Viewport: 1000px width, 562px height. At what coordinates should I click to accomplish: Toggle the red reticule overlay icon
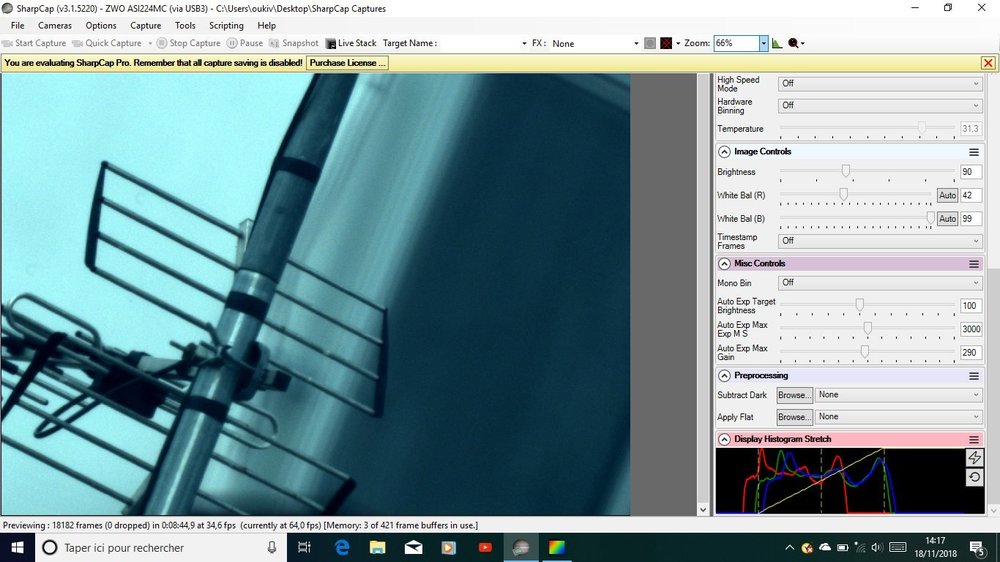tap(666, 43)
